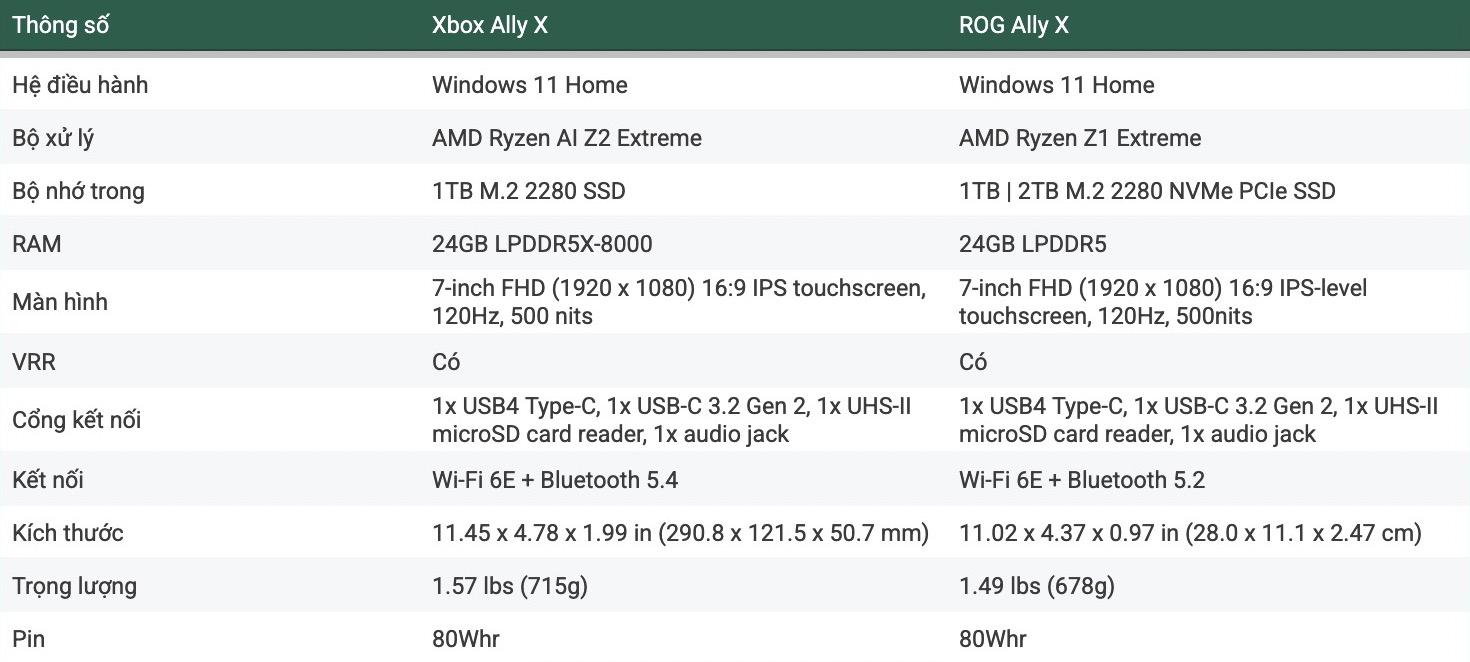Click the VRR row label
This screenshot has height=662, width=1470.
34,362
